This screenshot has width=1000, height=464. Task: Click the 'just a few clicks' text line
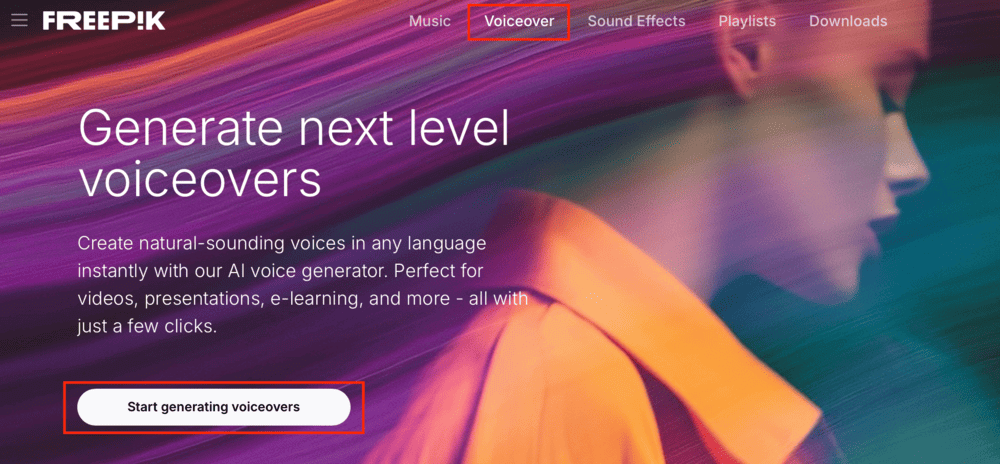[147, 326]
